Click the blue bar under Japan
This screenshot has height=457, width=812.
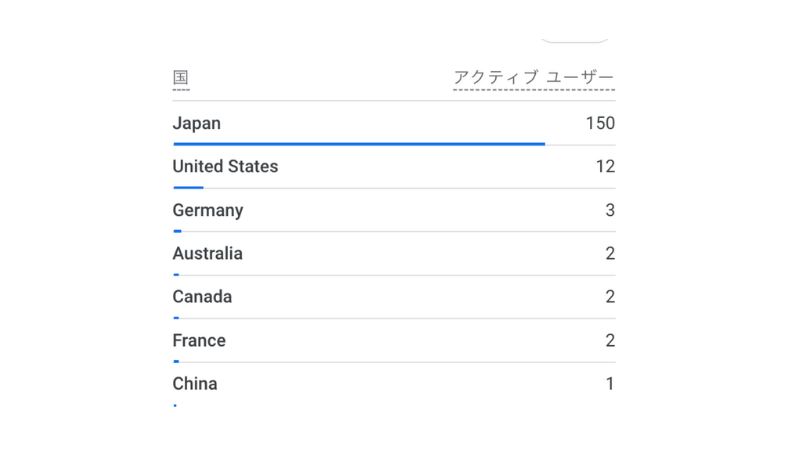coord(359,144)
